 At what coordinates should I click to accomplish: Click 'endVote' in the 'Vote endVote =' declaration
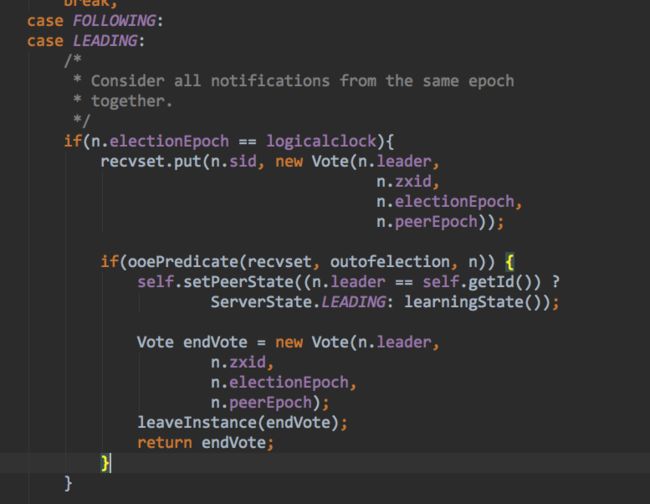[215, 342]
